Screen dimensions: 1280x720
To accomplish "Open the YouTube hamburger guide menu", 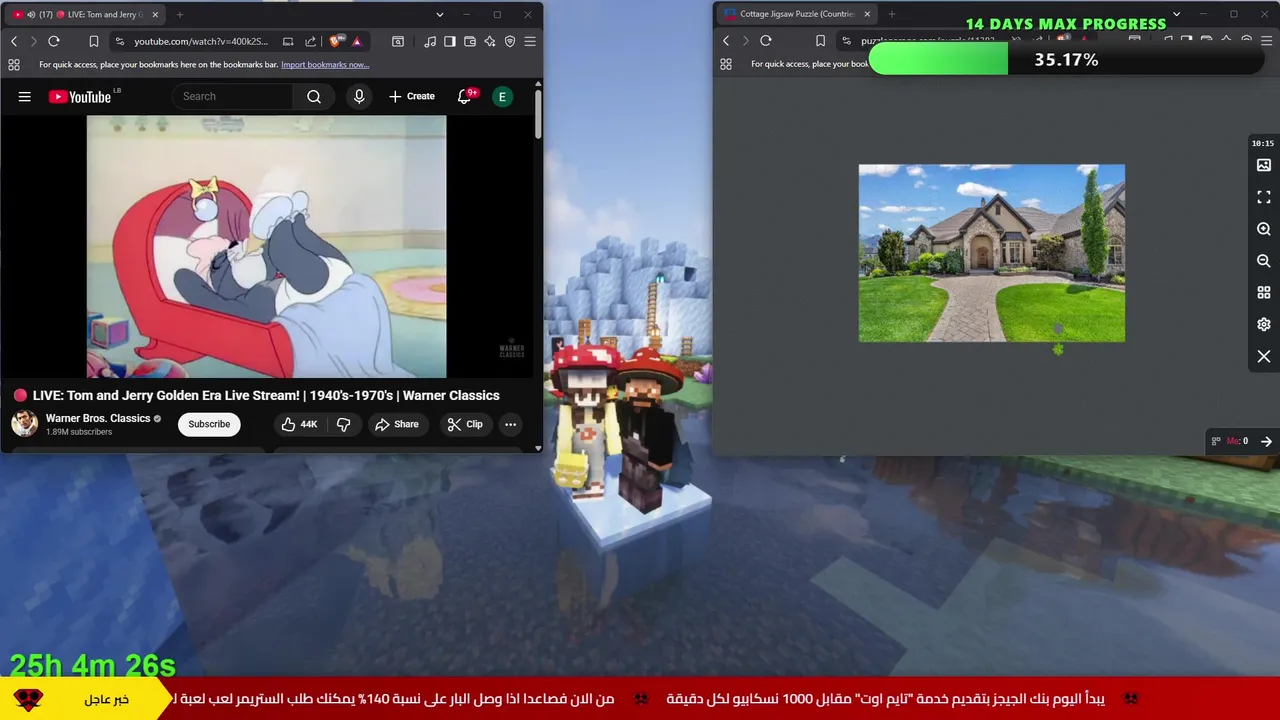I will tap(25, 97).
